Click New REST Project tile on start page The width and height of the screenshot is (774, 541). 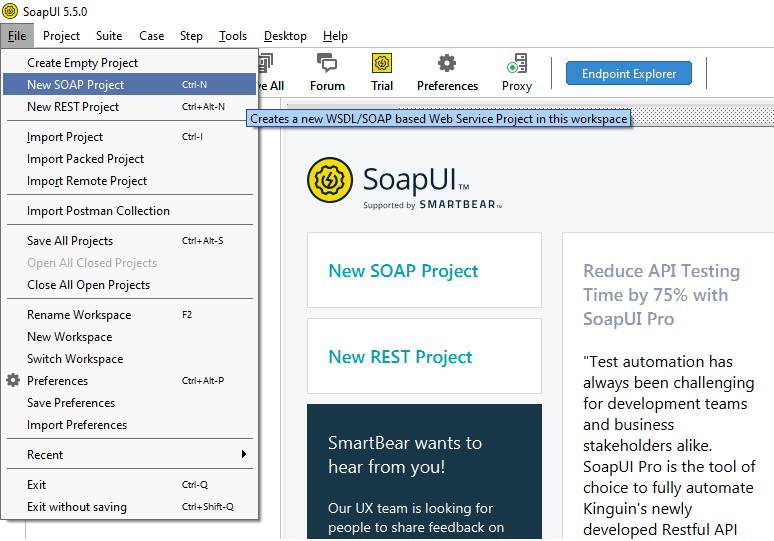pos(424,356)
